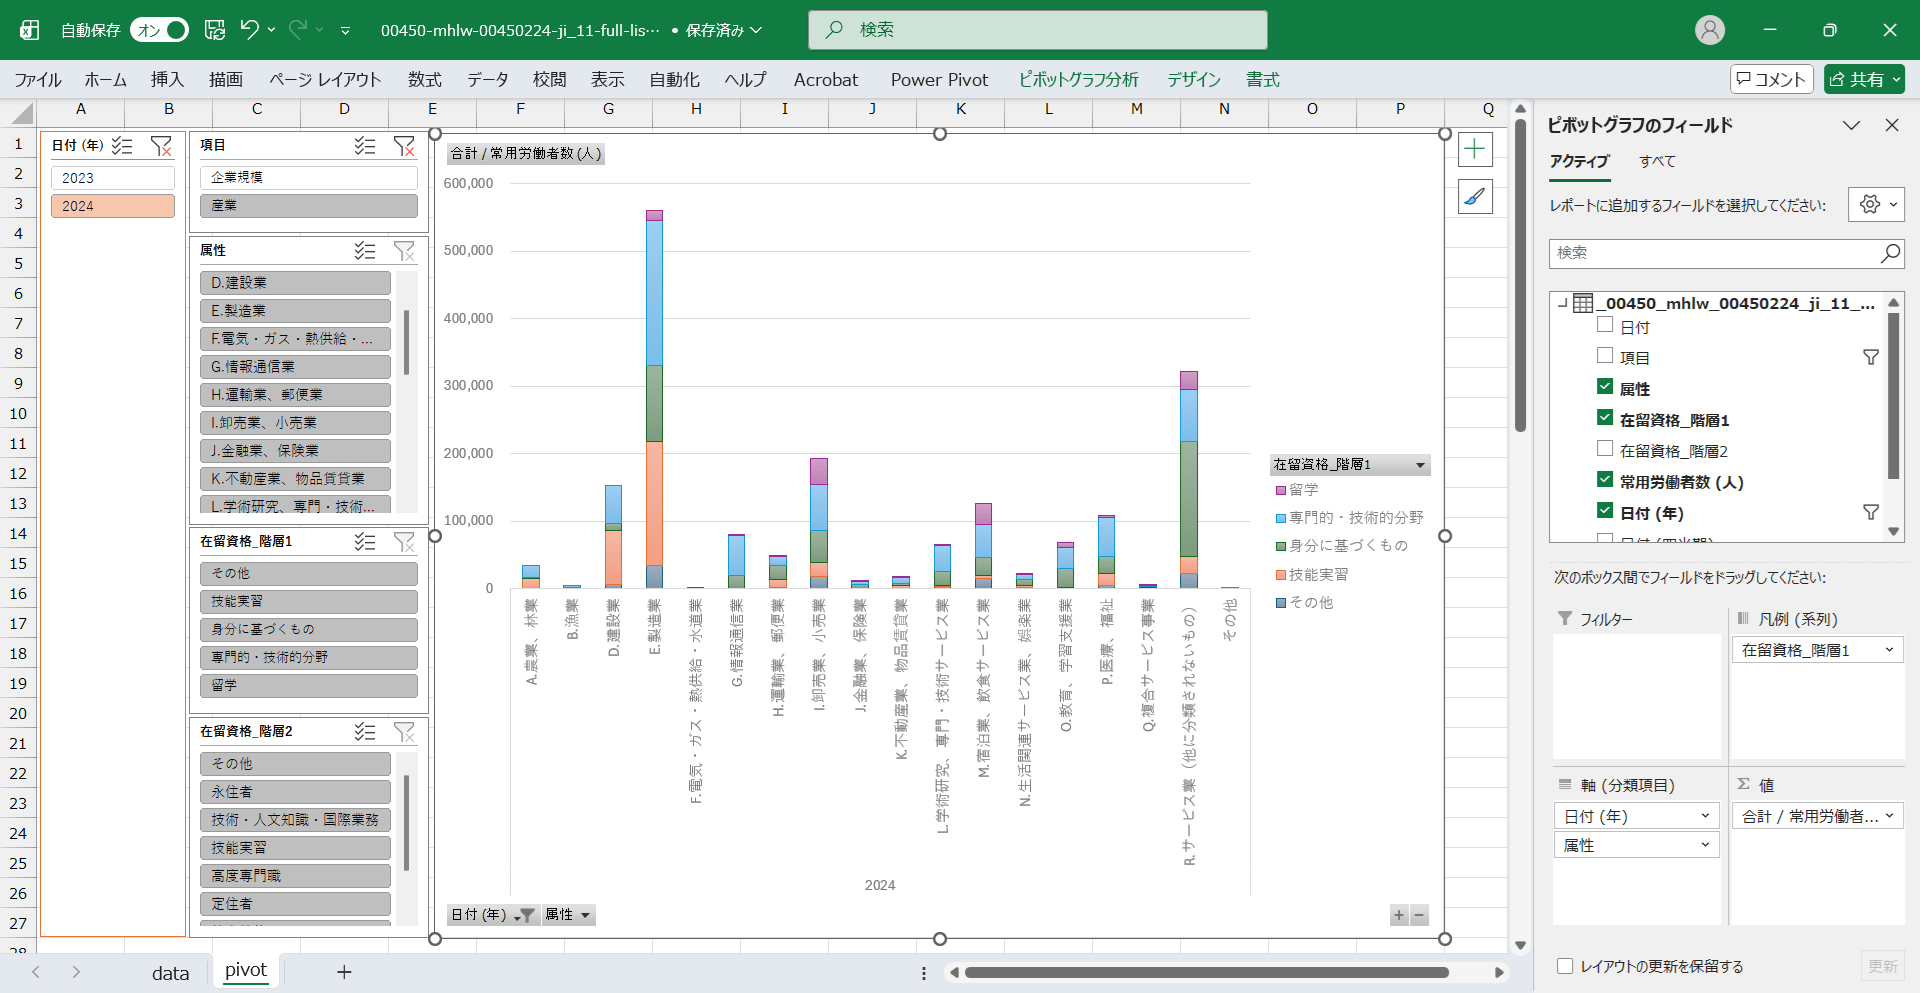Toggle multi-select on 日付 (年) slicer
The height and width of the screenshot is (993, 1920).
(x=122, y=146)
